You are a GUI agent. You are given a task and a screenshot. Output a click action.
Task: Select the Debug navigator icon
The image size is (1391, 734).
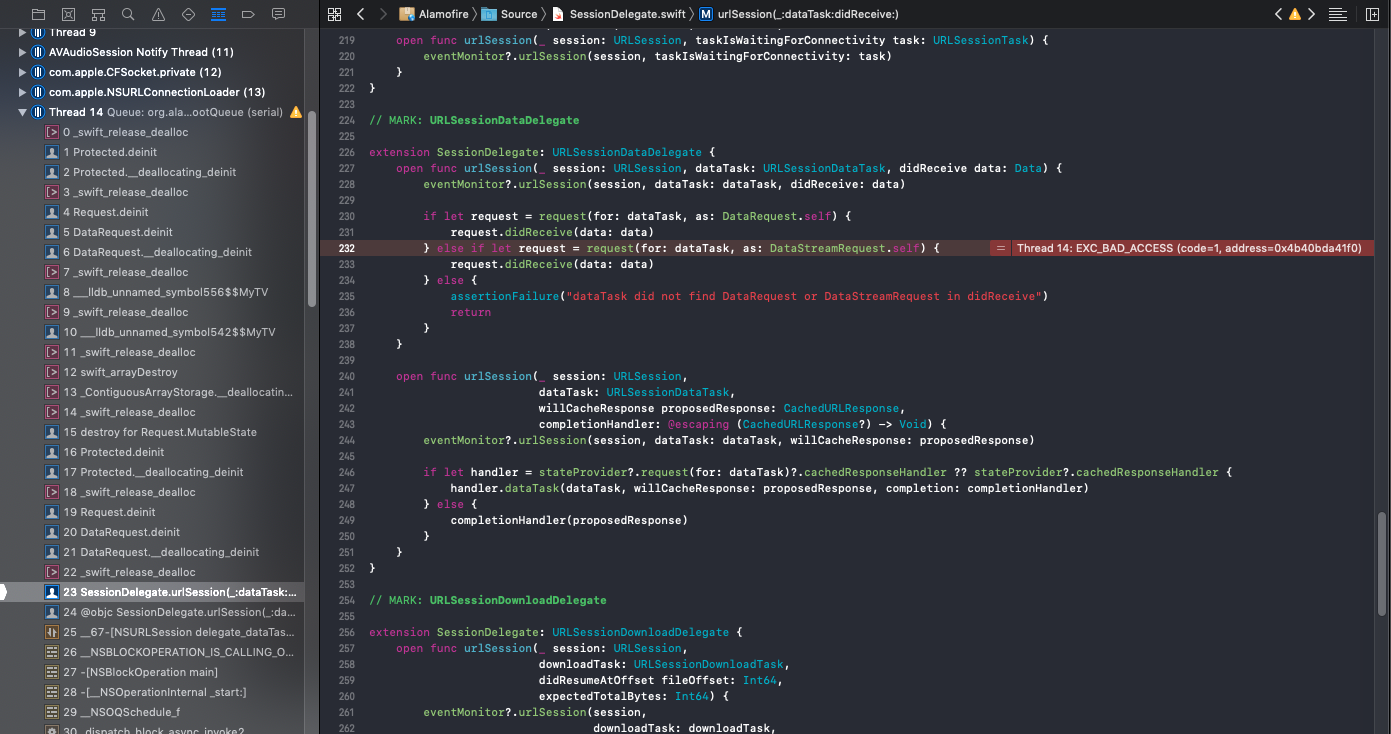pos(219,15)
